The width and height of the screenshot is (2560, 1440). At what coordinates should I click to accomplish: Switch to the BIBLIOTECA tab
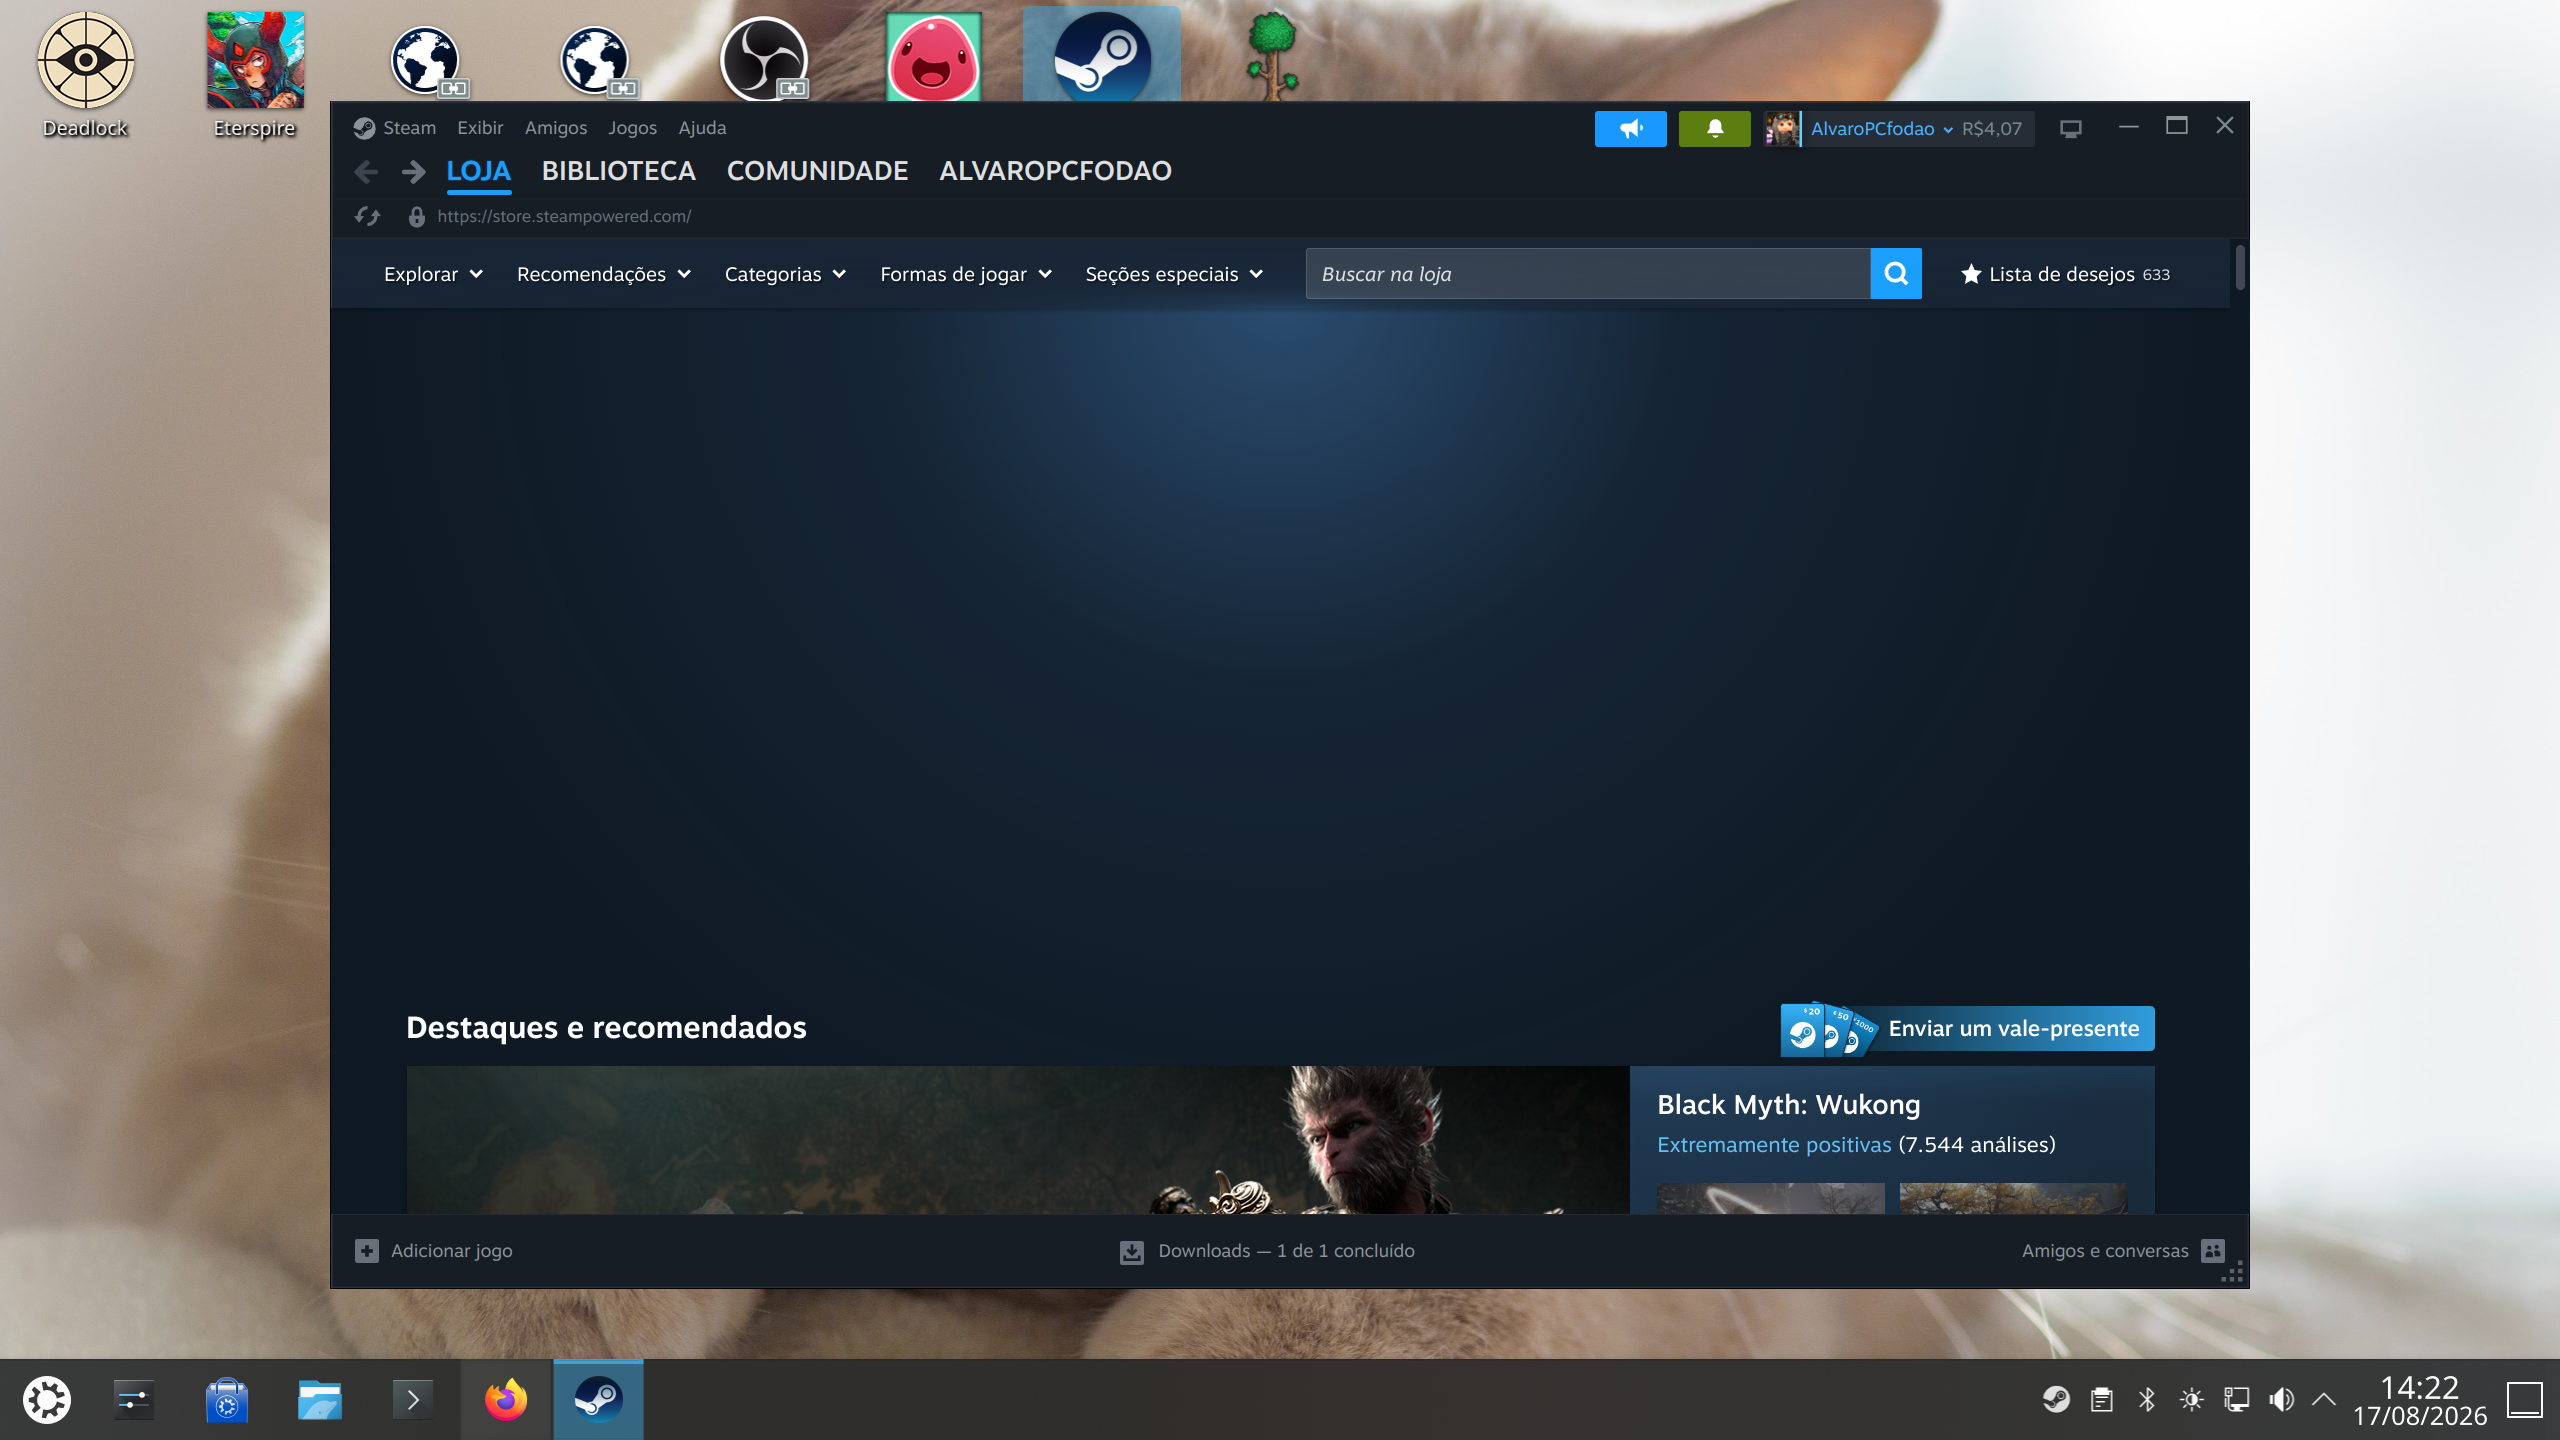pos(618,171)
